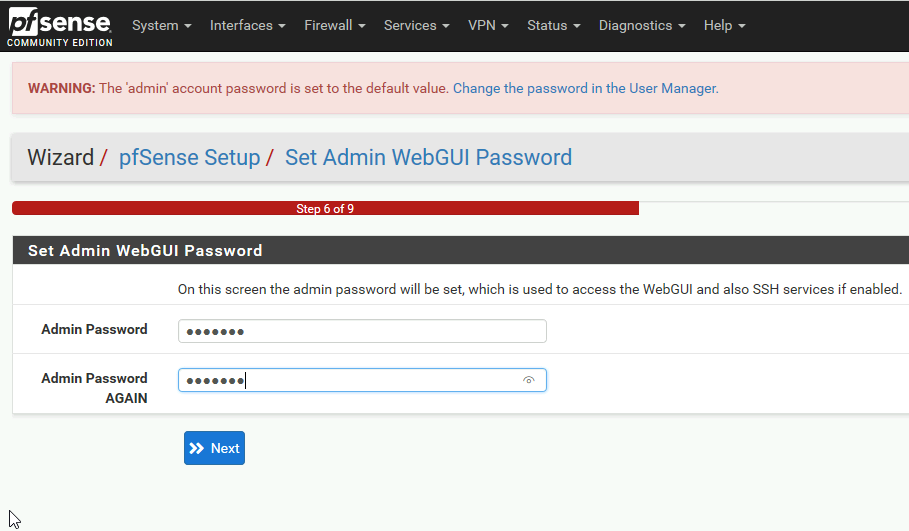Reveal the password with the eye icon
The image size is (909, 531).
528,380
